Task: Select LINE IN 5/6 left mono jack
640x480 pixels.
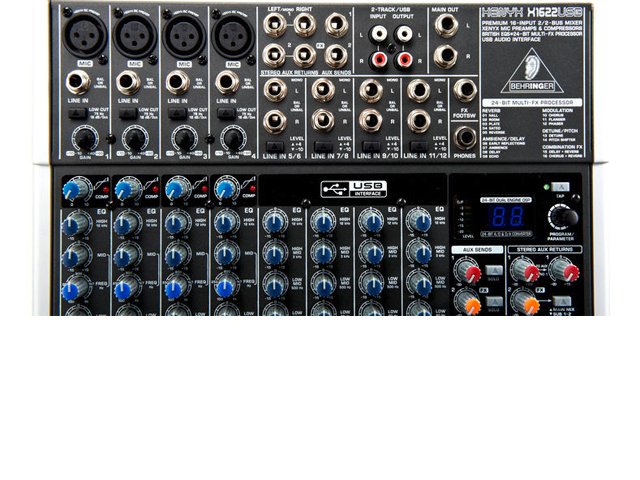Action: [x=275, y=90]
